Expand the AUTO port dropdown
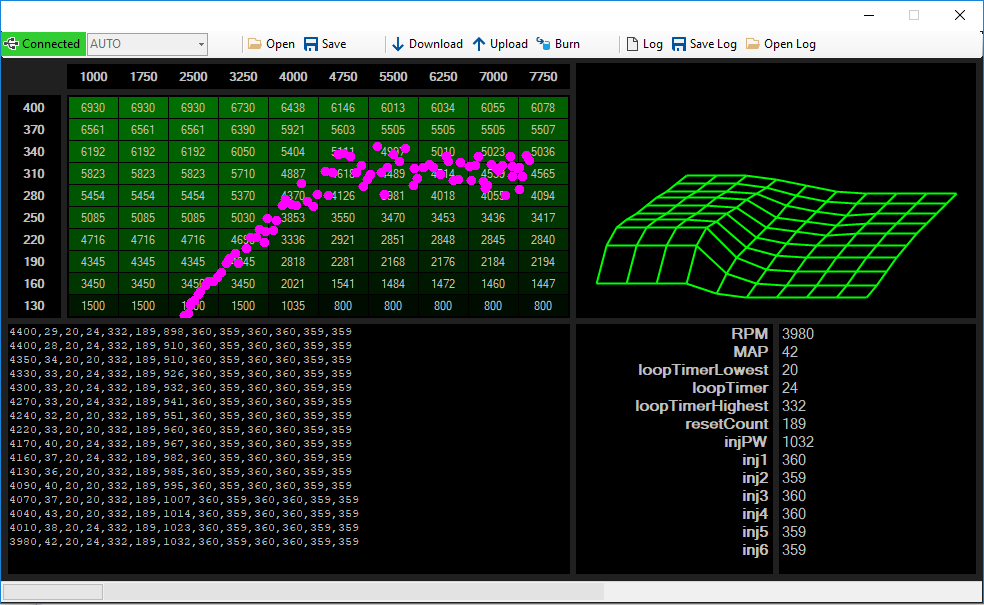 pos(201,45)
